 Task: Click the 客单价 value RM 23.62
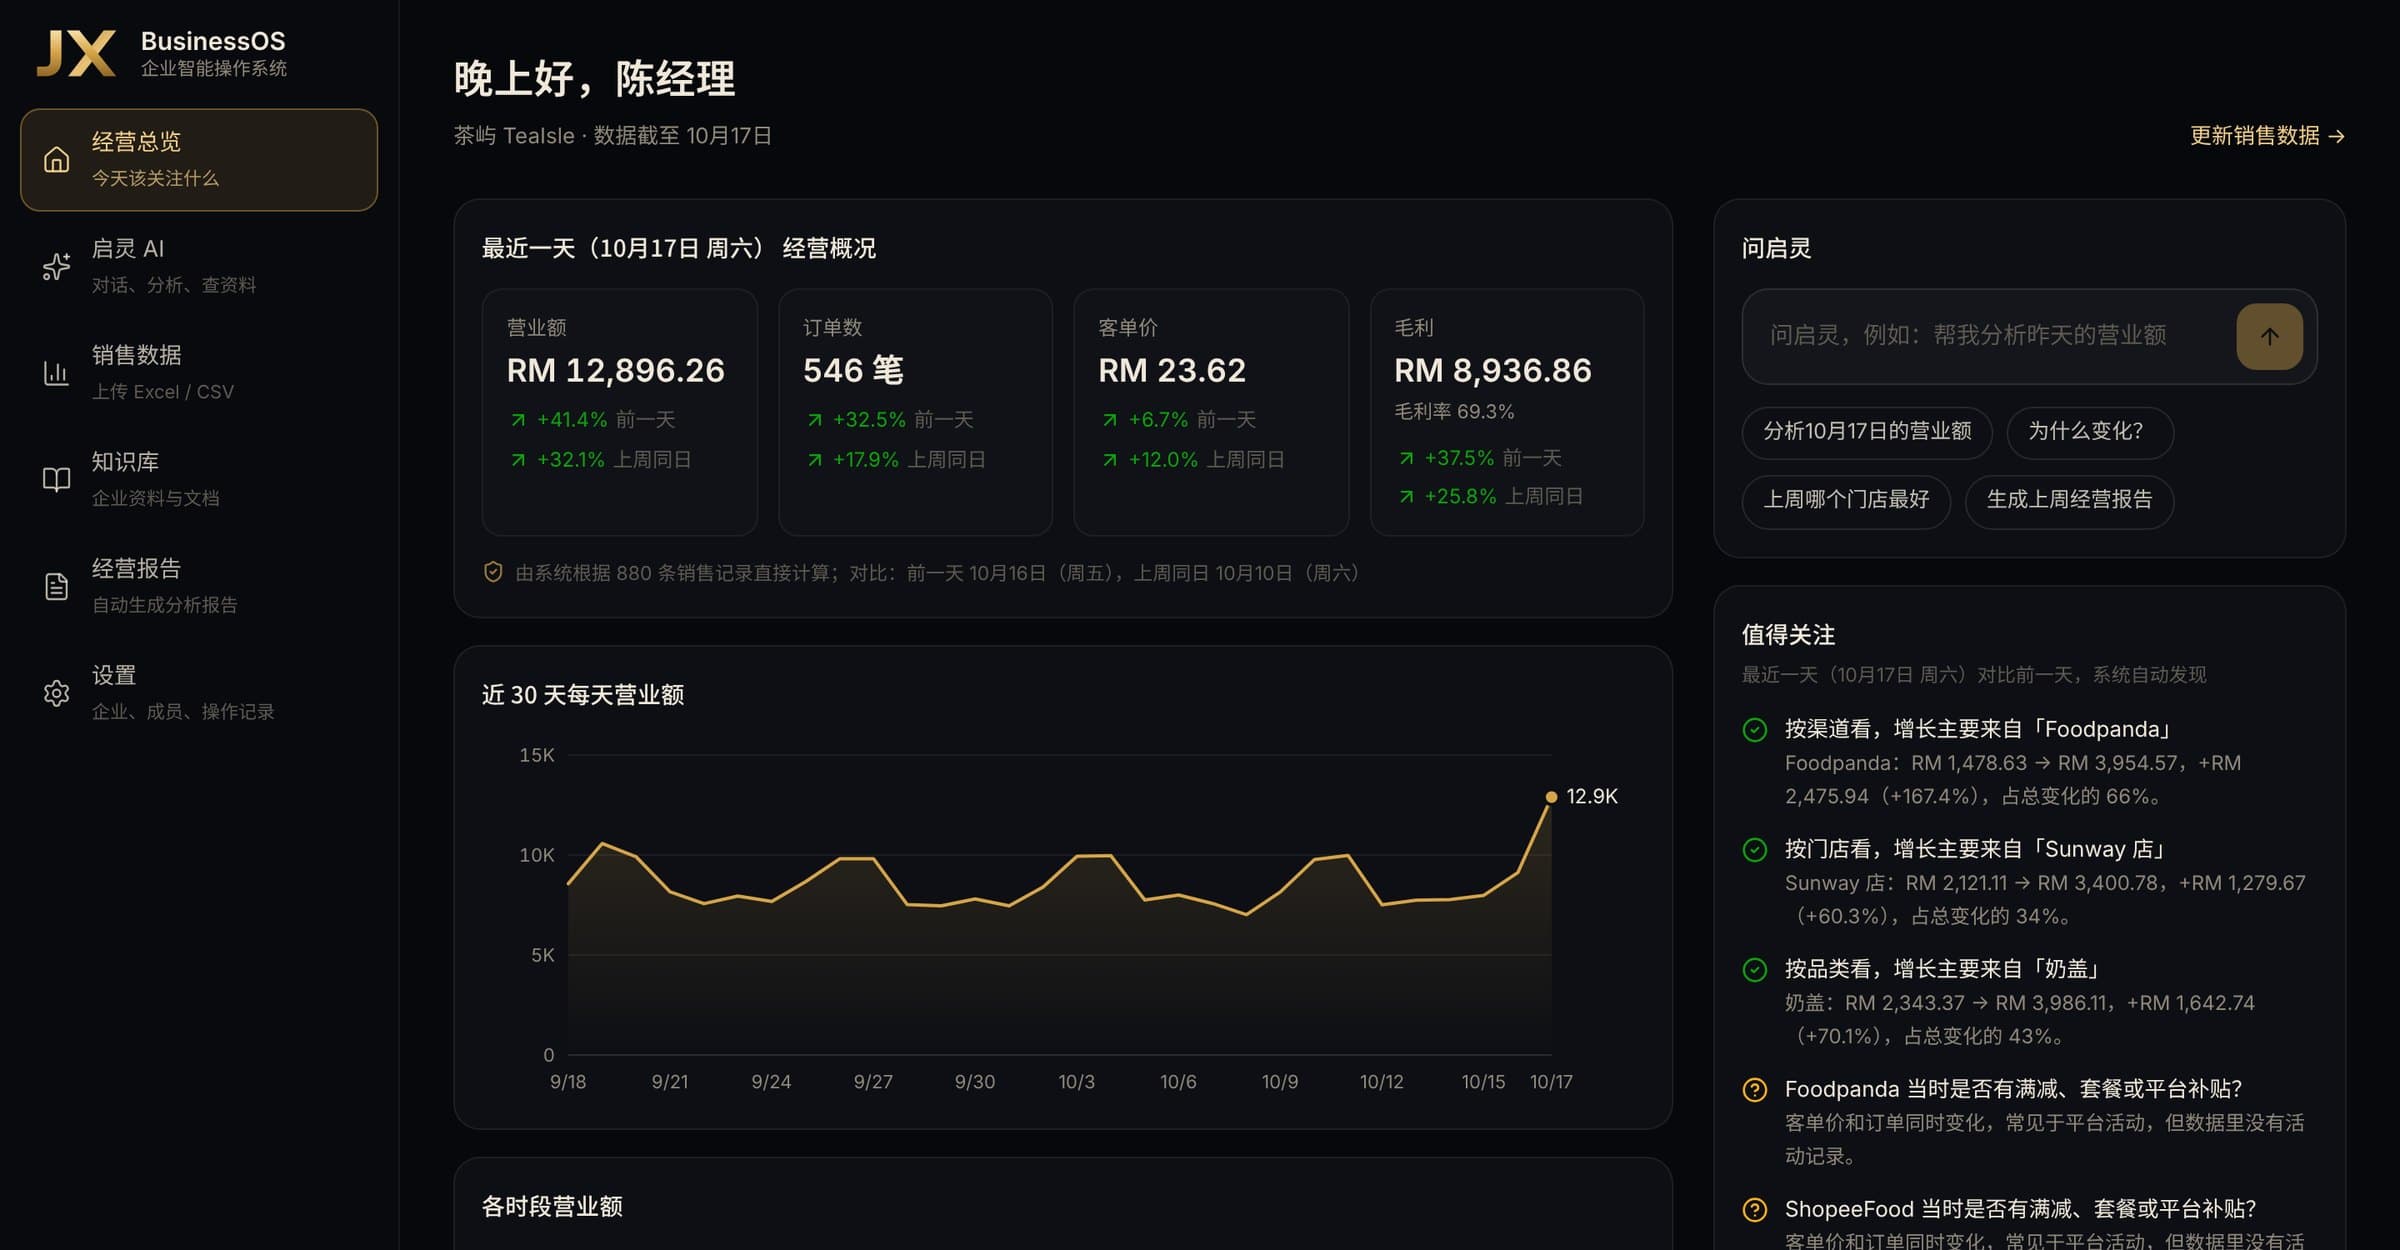pyautogui.click(x=1172, y=371)
